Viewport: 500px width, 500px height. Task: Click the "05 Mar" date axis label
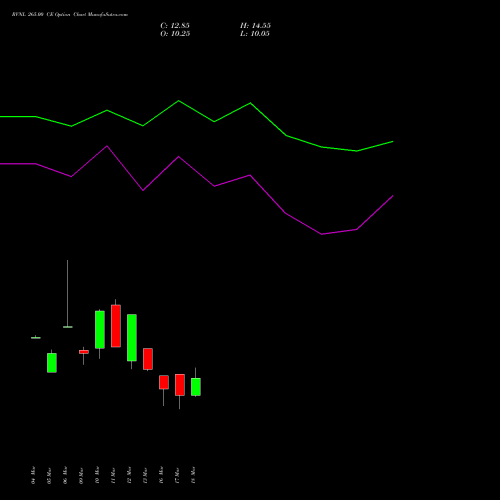pos(49,475)
